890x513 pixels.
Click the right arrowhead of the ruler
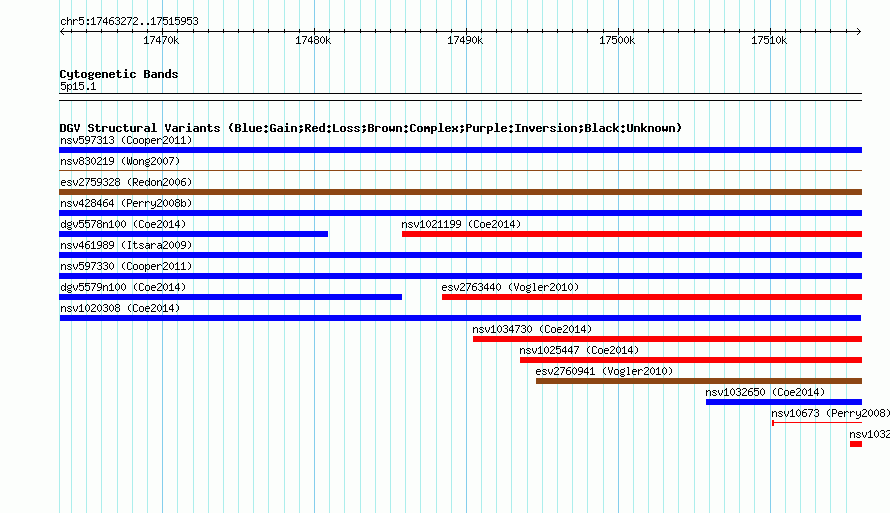pyautogui.click(x=859, y=31)
